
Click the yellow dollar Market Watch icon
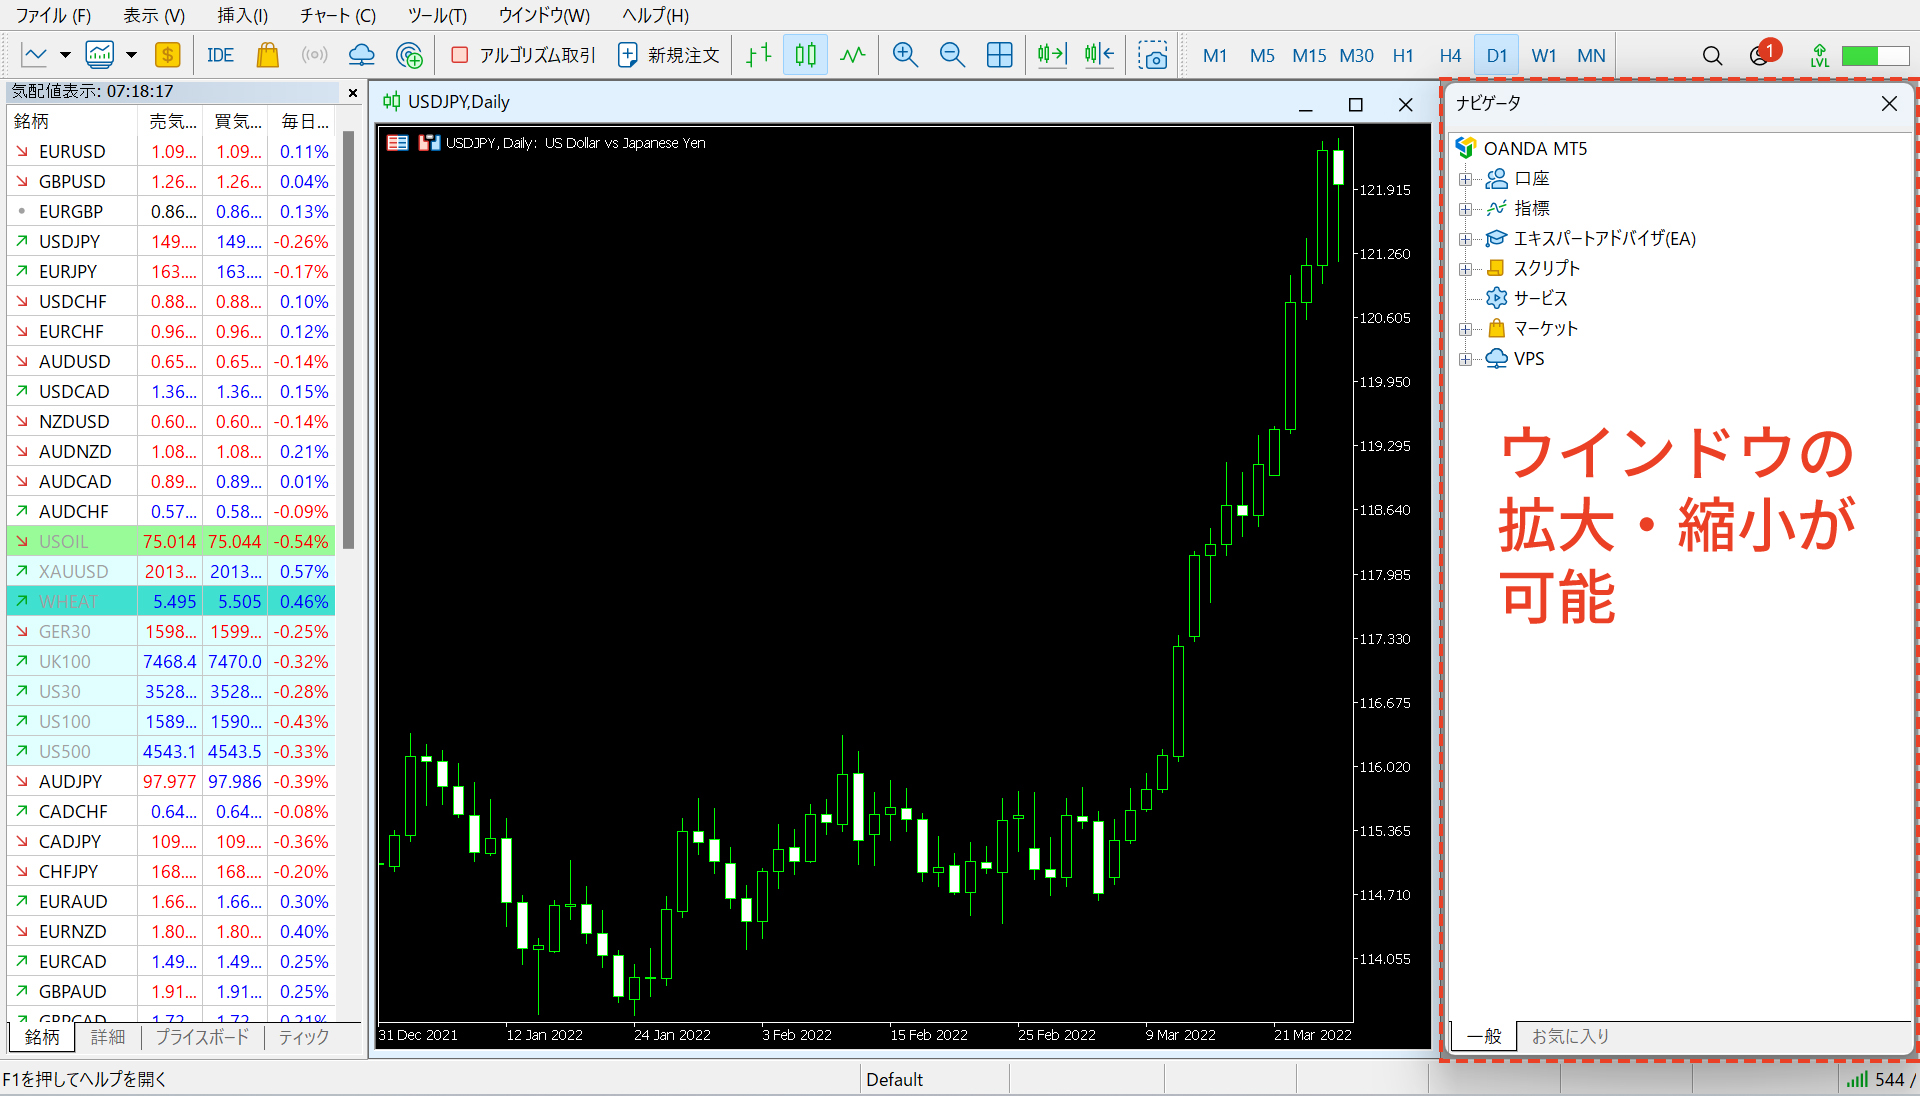tap(167, 55)
